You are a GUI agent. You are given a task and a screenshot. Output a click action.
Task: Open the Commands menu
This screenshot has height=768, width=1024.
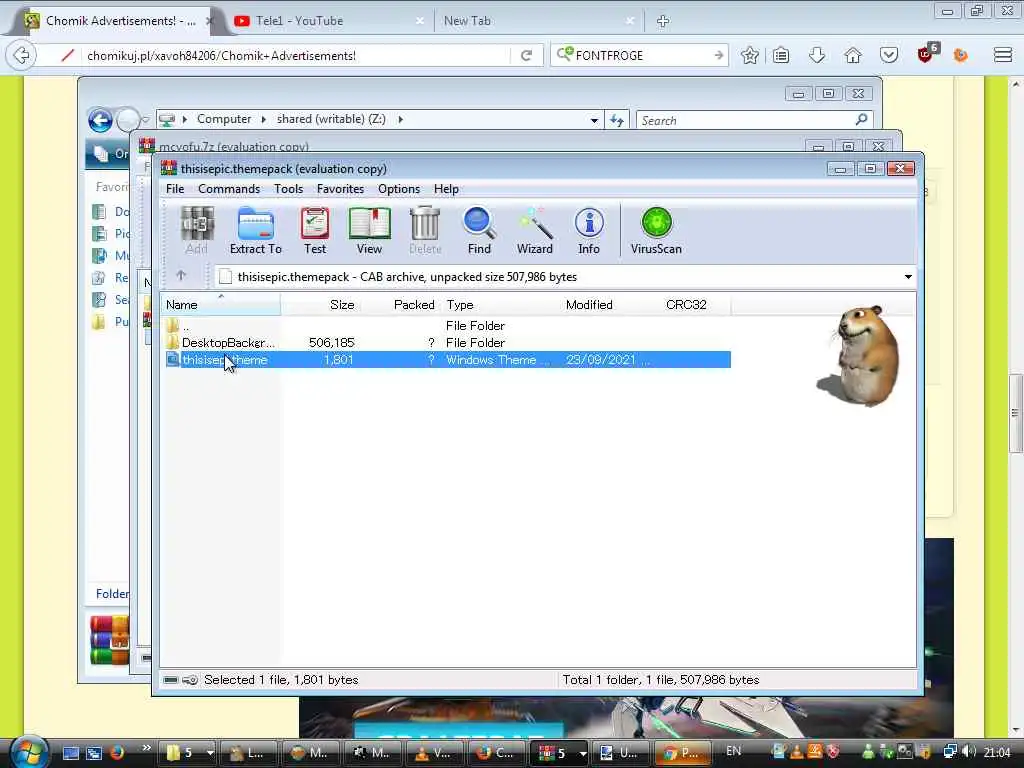229,189
